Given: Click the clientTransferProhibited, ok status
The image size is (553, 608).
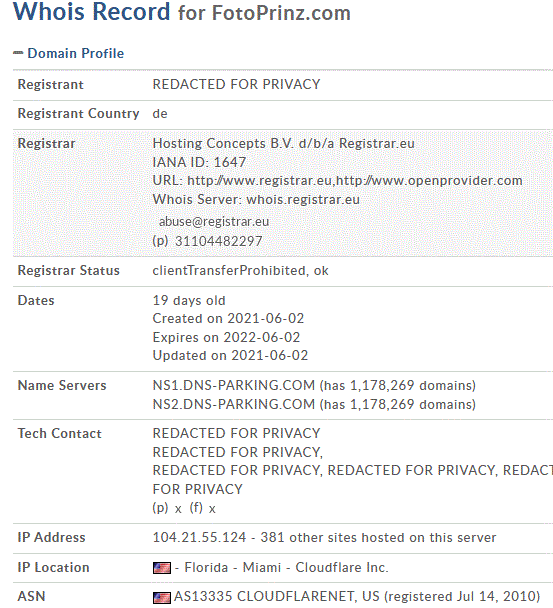Looking at the screenshot, I should coord(240,270).
